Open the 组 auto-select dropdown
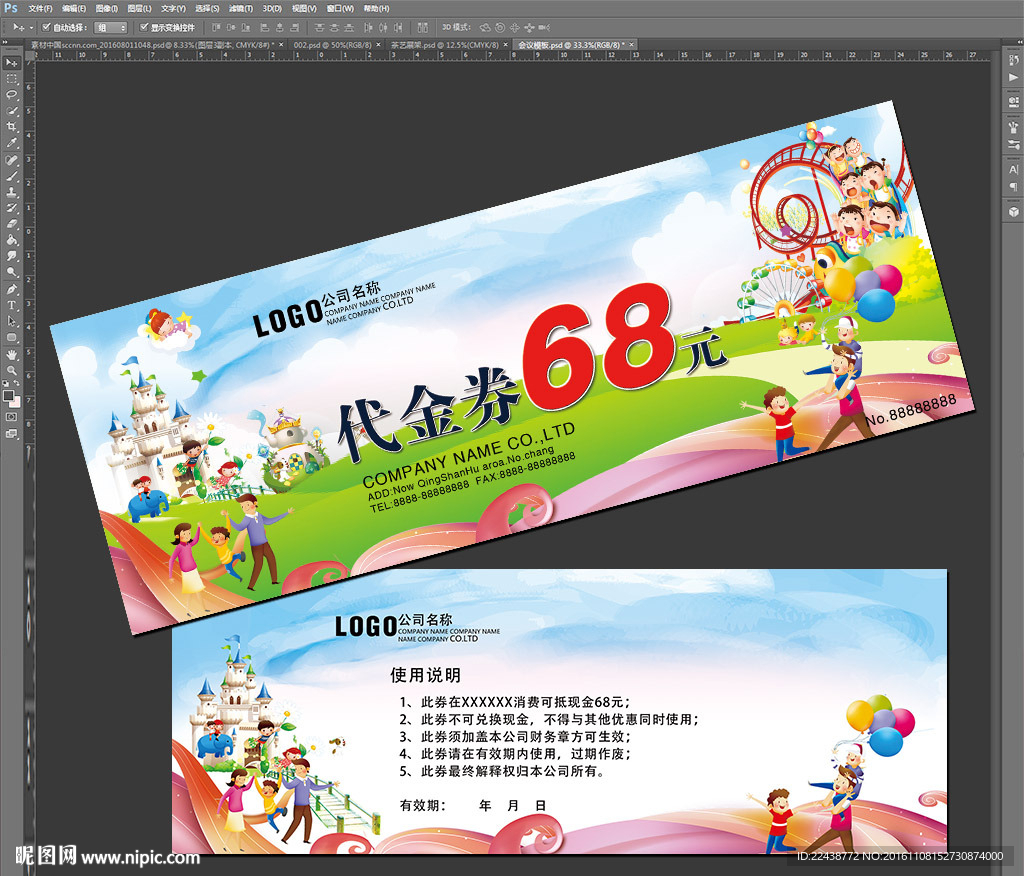Screen dimensions: 1024x876 [x=110, y=27]
